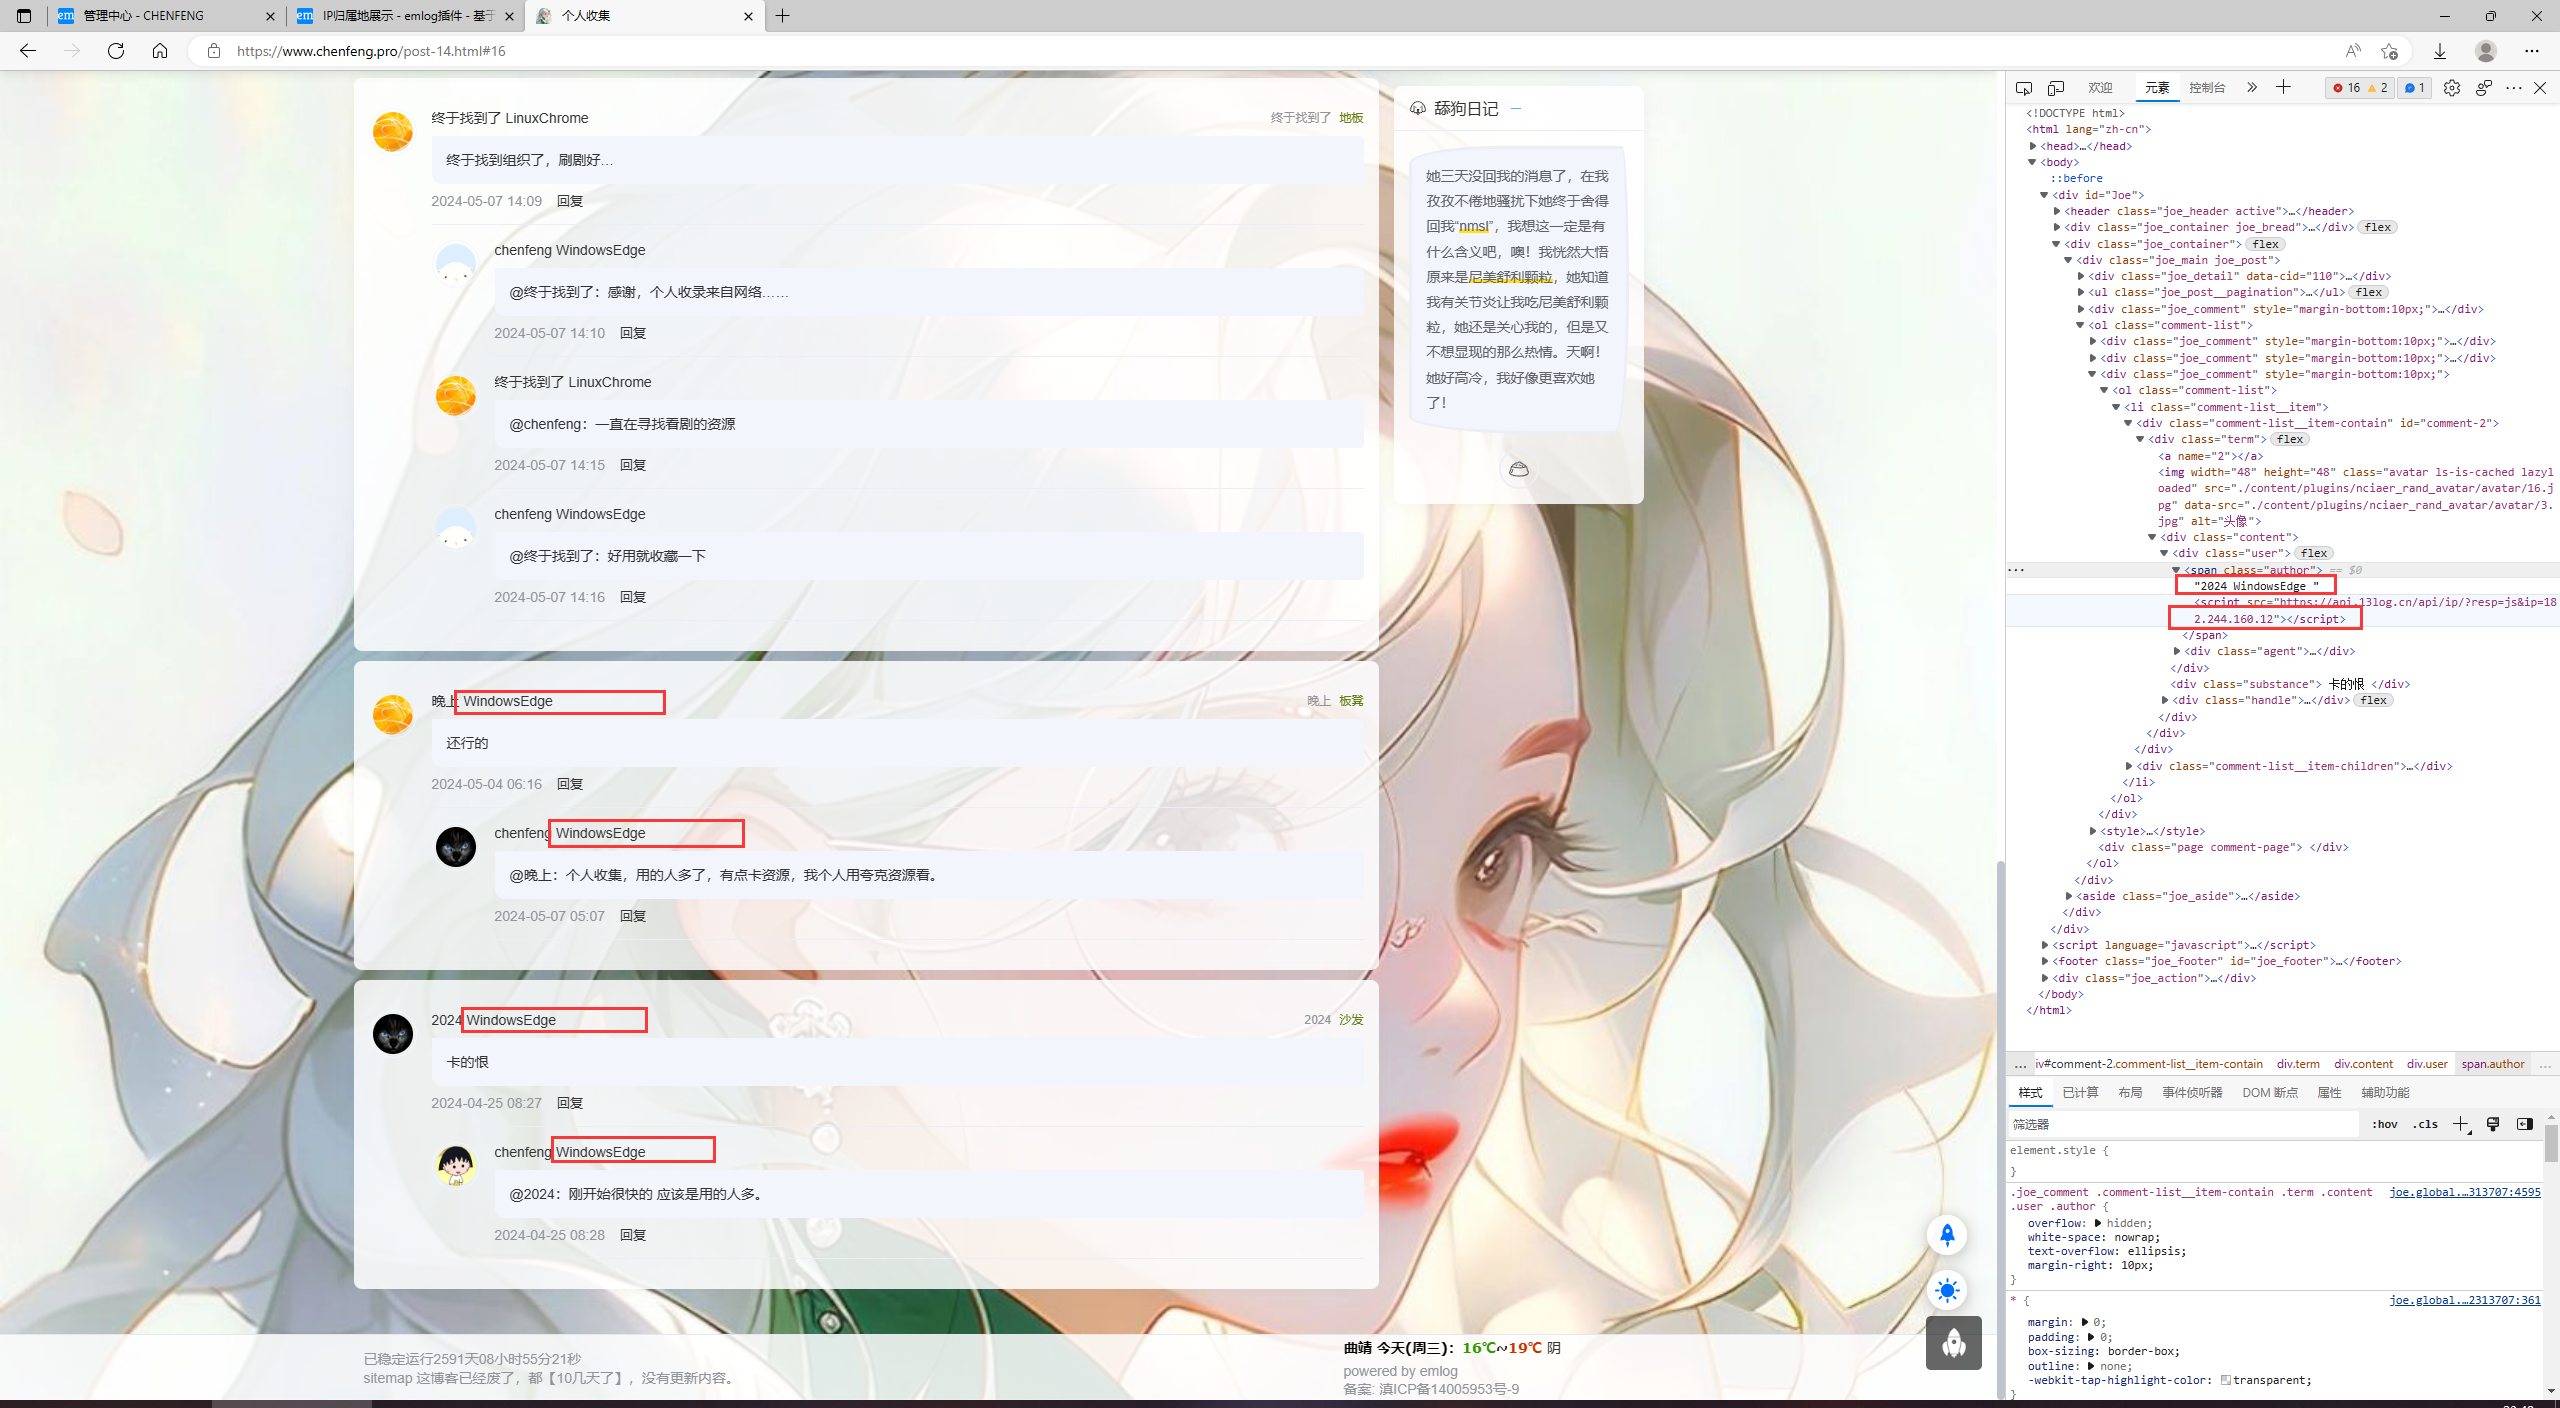Add a new tool tab in DevTools

2283,88
